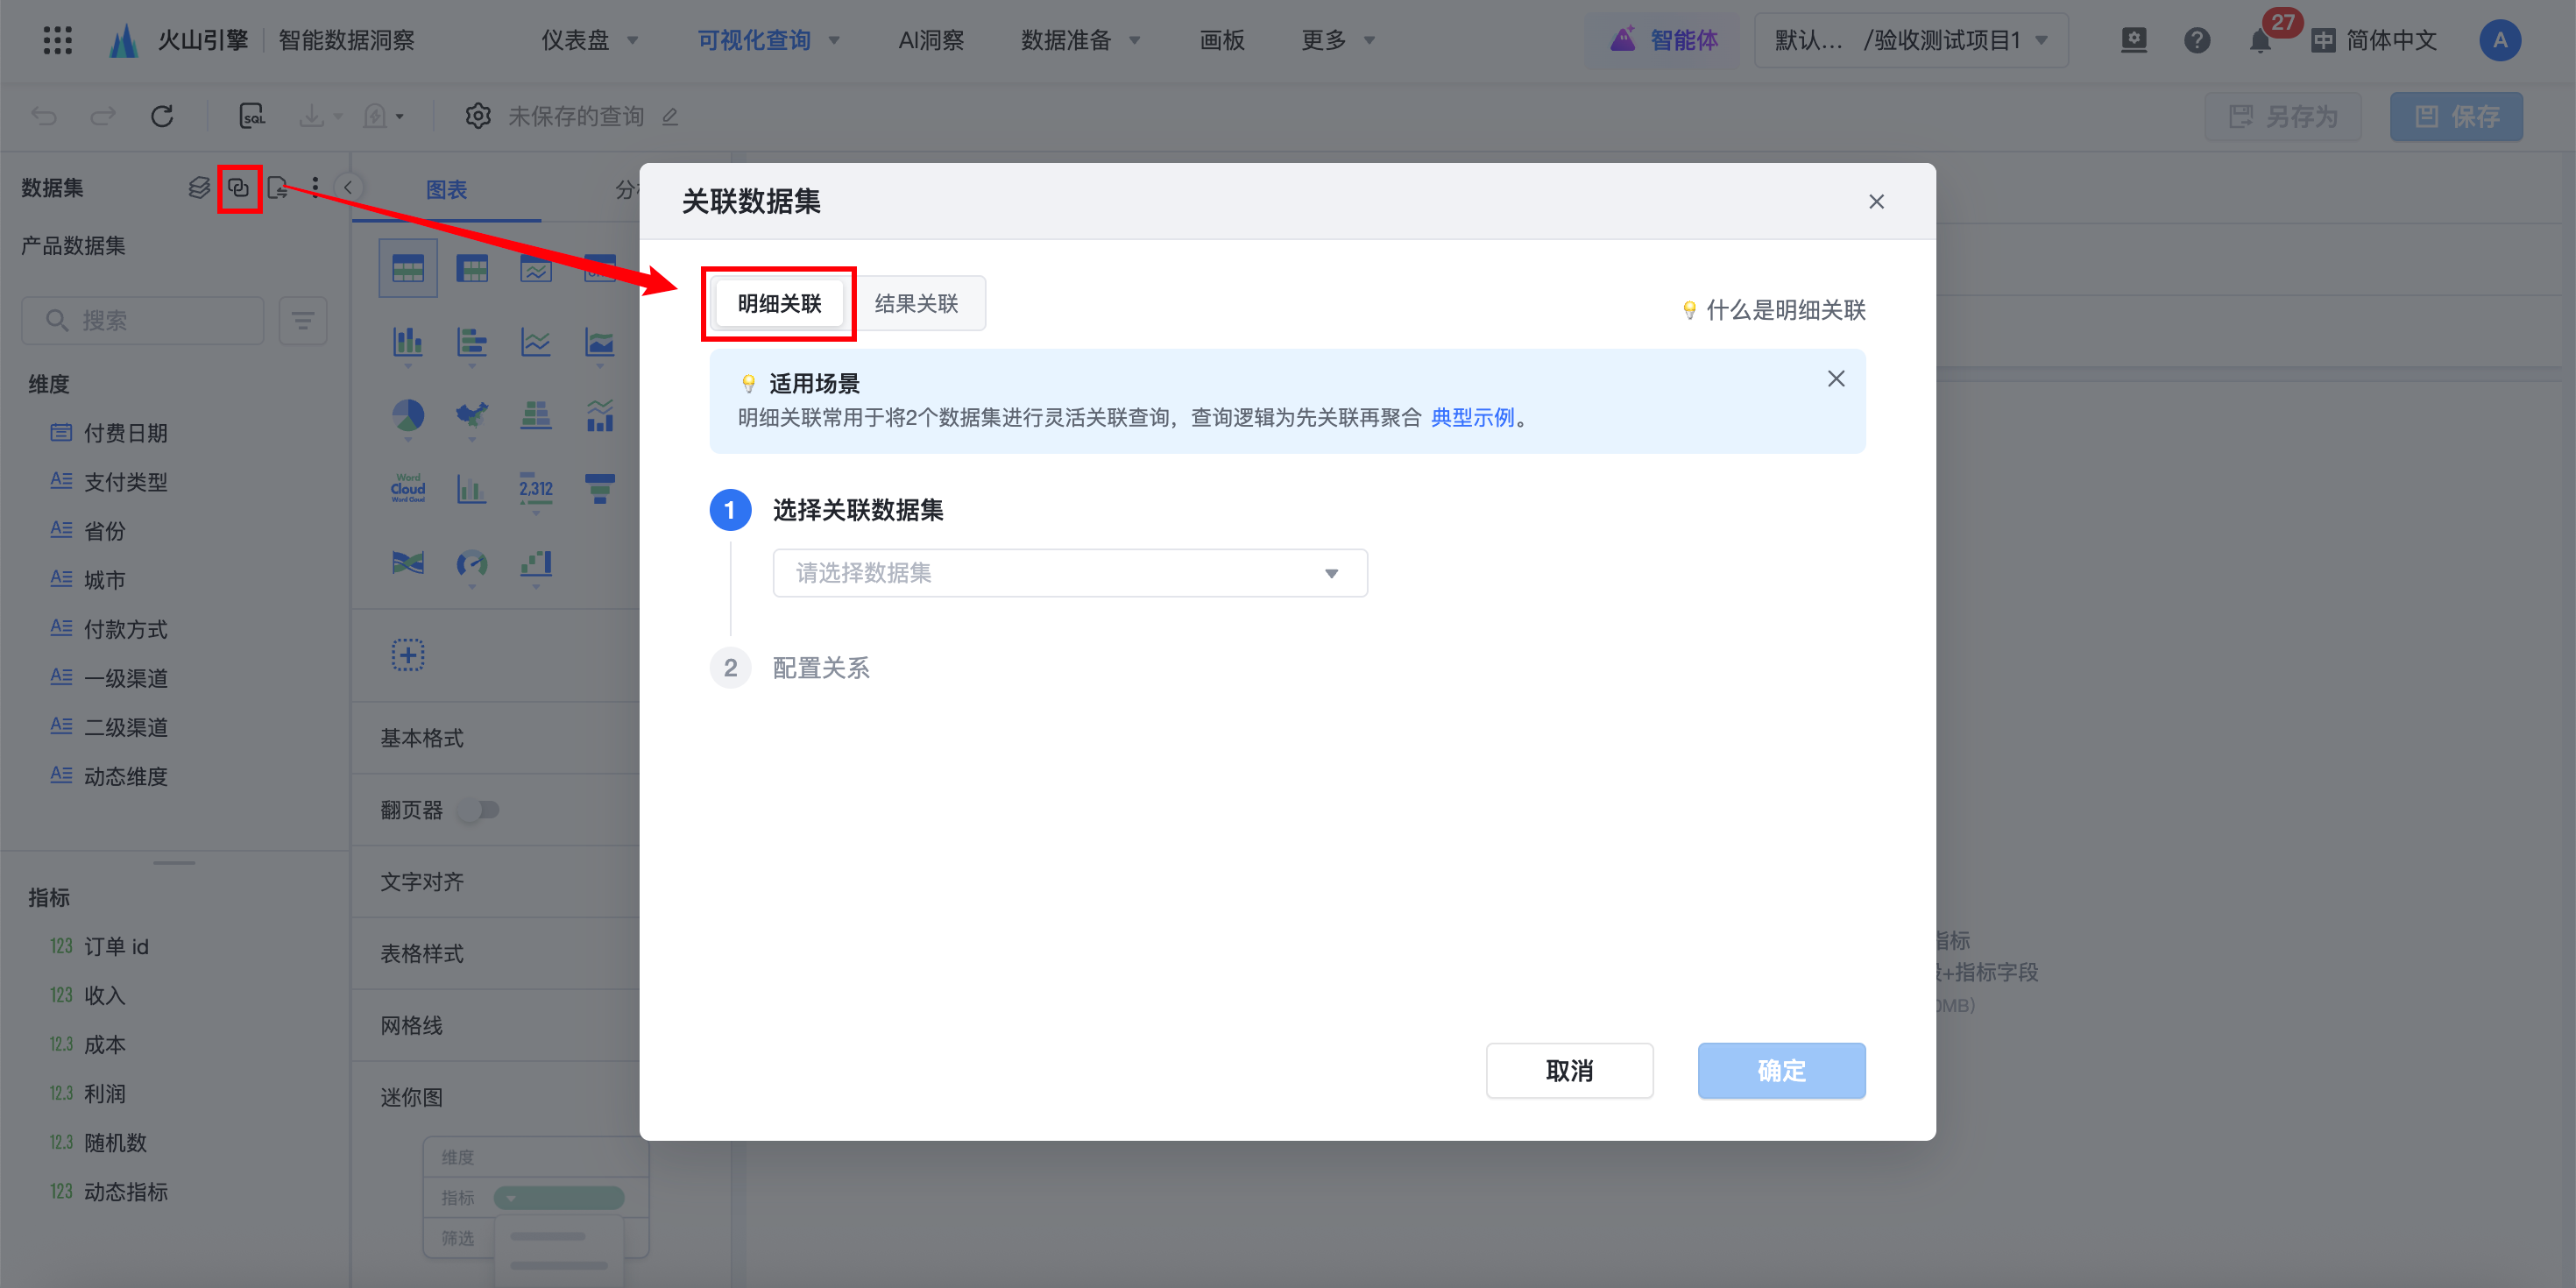Select the pie chart type icon
Image resolution: width=2576 pixels, height=1288 pixels.
coord(408,415)
